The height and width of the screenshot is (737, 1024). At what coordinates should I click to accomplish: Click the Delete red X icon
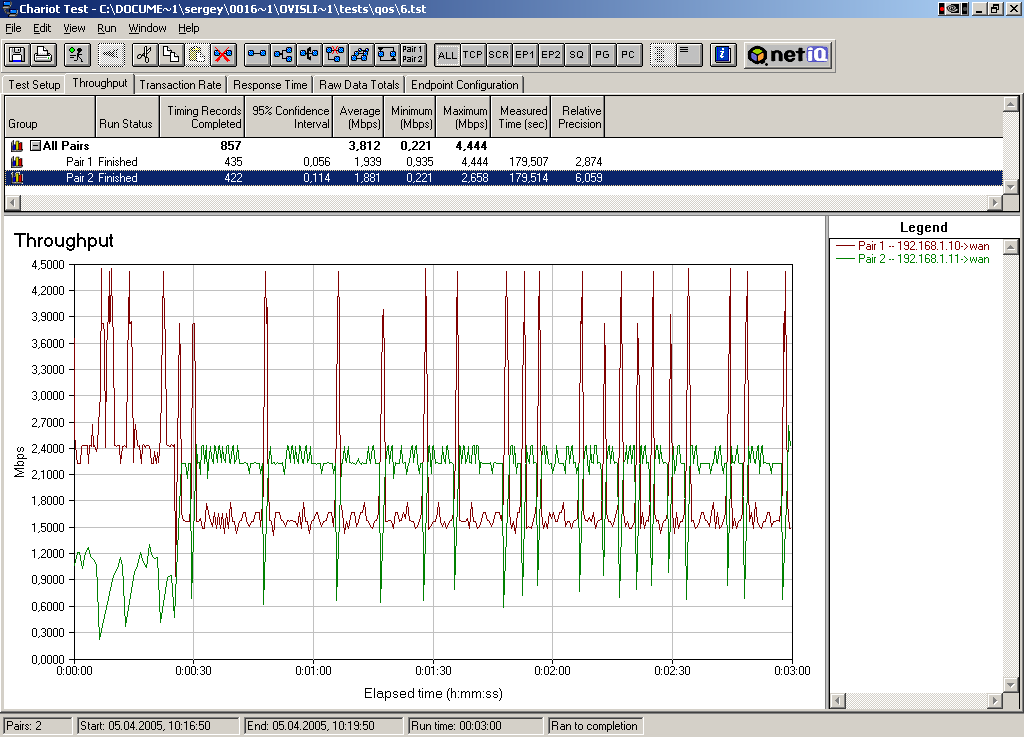click(x=223, y=55)
